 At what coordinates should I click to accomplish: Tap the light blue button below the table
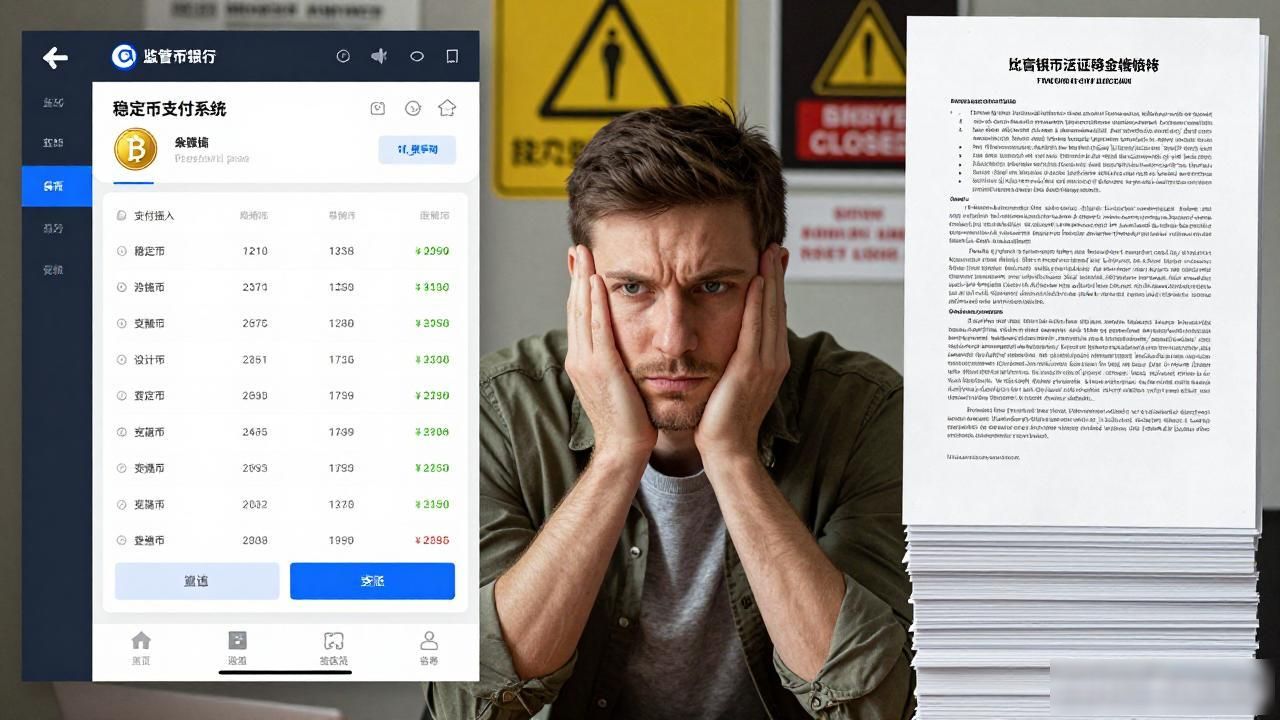(197, 581)
